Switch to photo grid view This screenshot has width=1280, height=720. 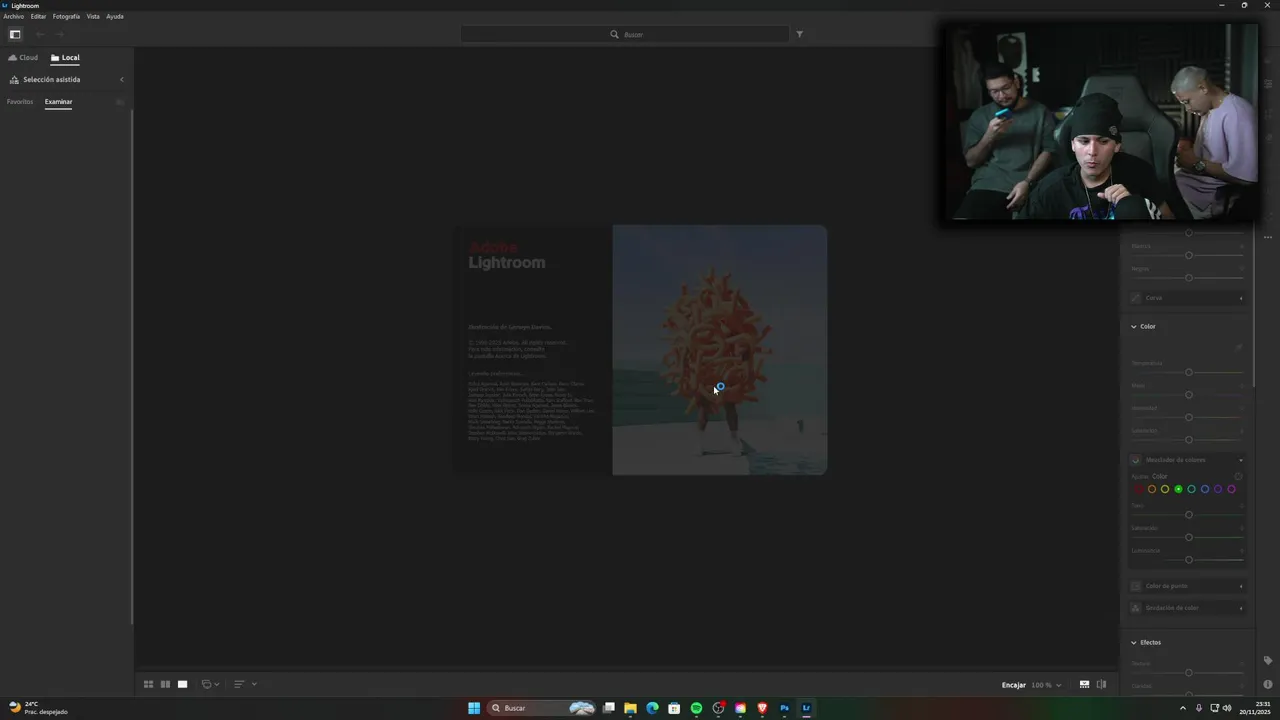point(148,684)
